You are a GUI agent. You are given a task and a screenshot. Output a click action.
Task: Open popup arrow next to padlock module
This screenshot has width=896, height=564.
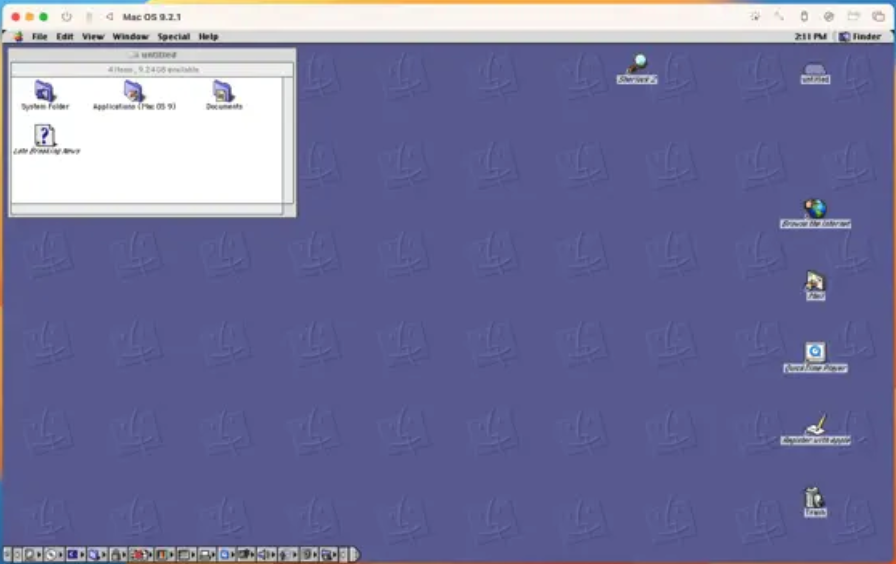pyautogui.click(x=124, y=554)
